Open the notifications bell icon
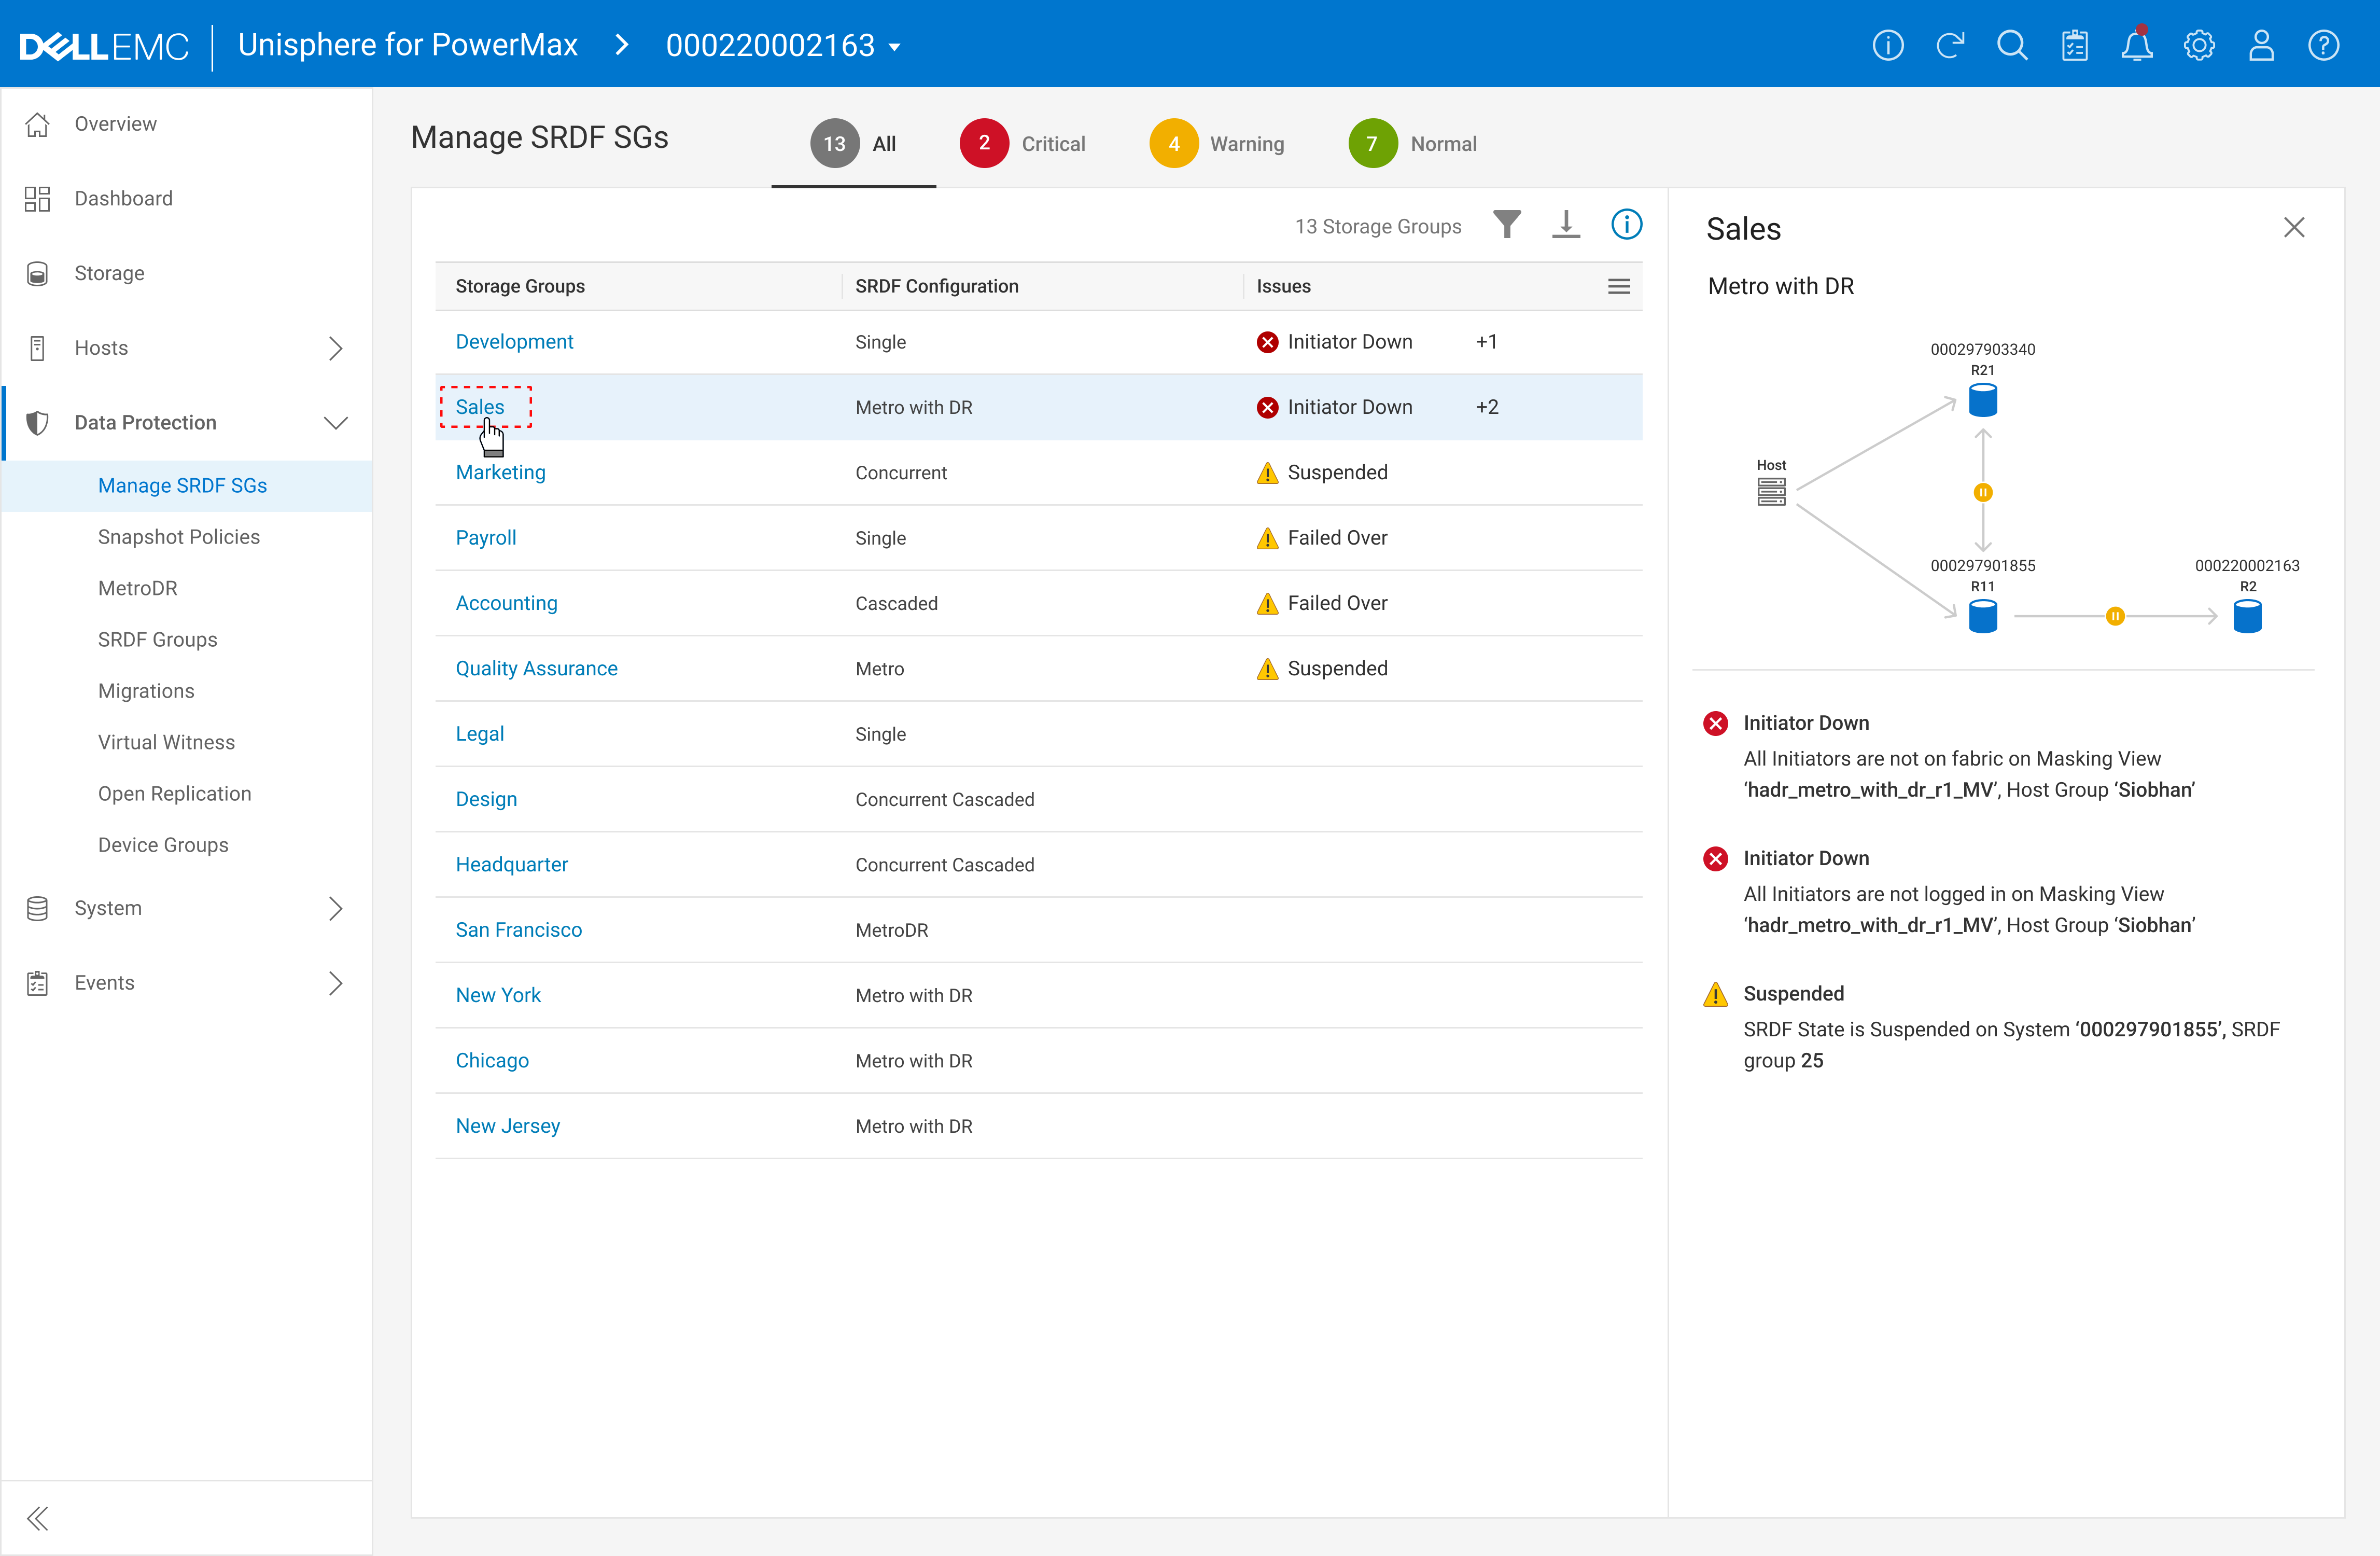The image size is (2380, 1556). 2136,46
